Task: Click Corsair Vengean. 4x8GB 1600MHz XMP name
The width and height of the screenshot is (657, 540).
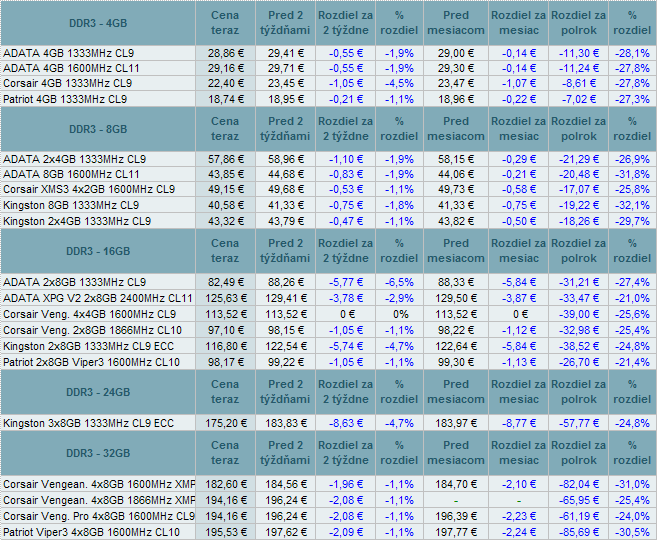Action: pos(99,484)
